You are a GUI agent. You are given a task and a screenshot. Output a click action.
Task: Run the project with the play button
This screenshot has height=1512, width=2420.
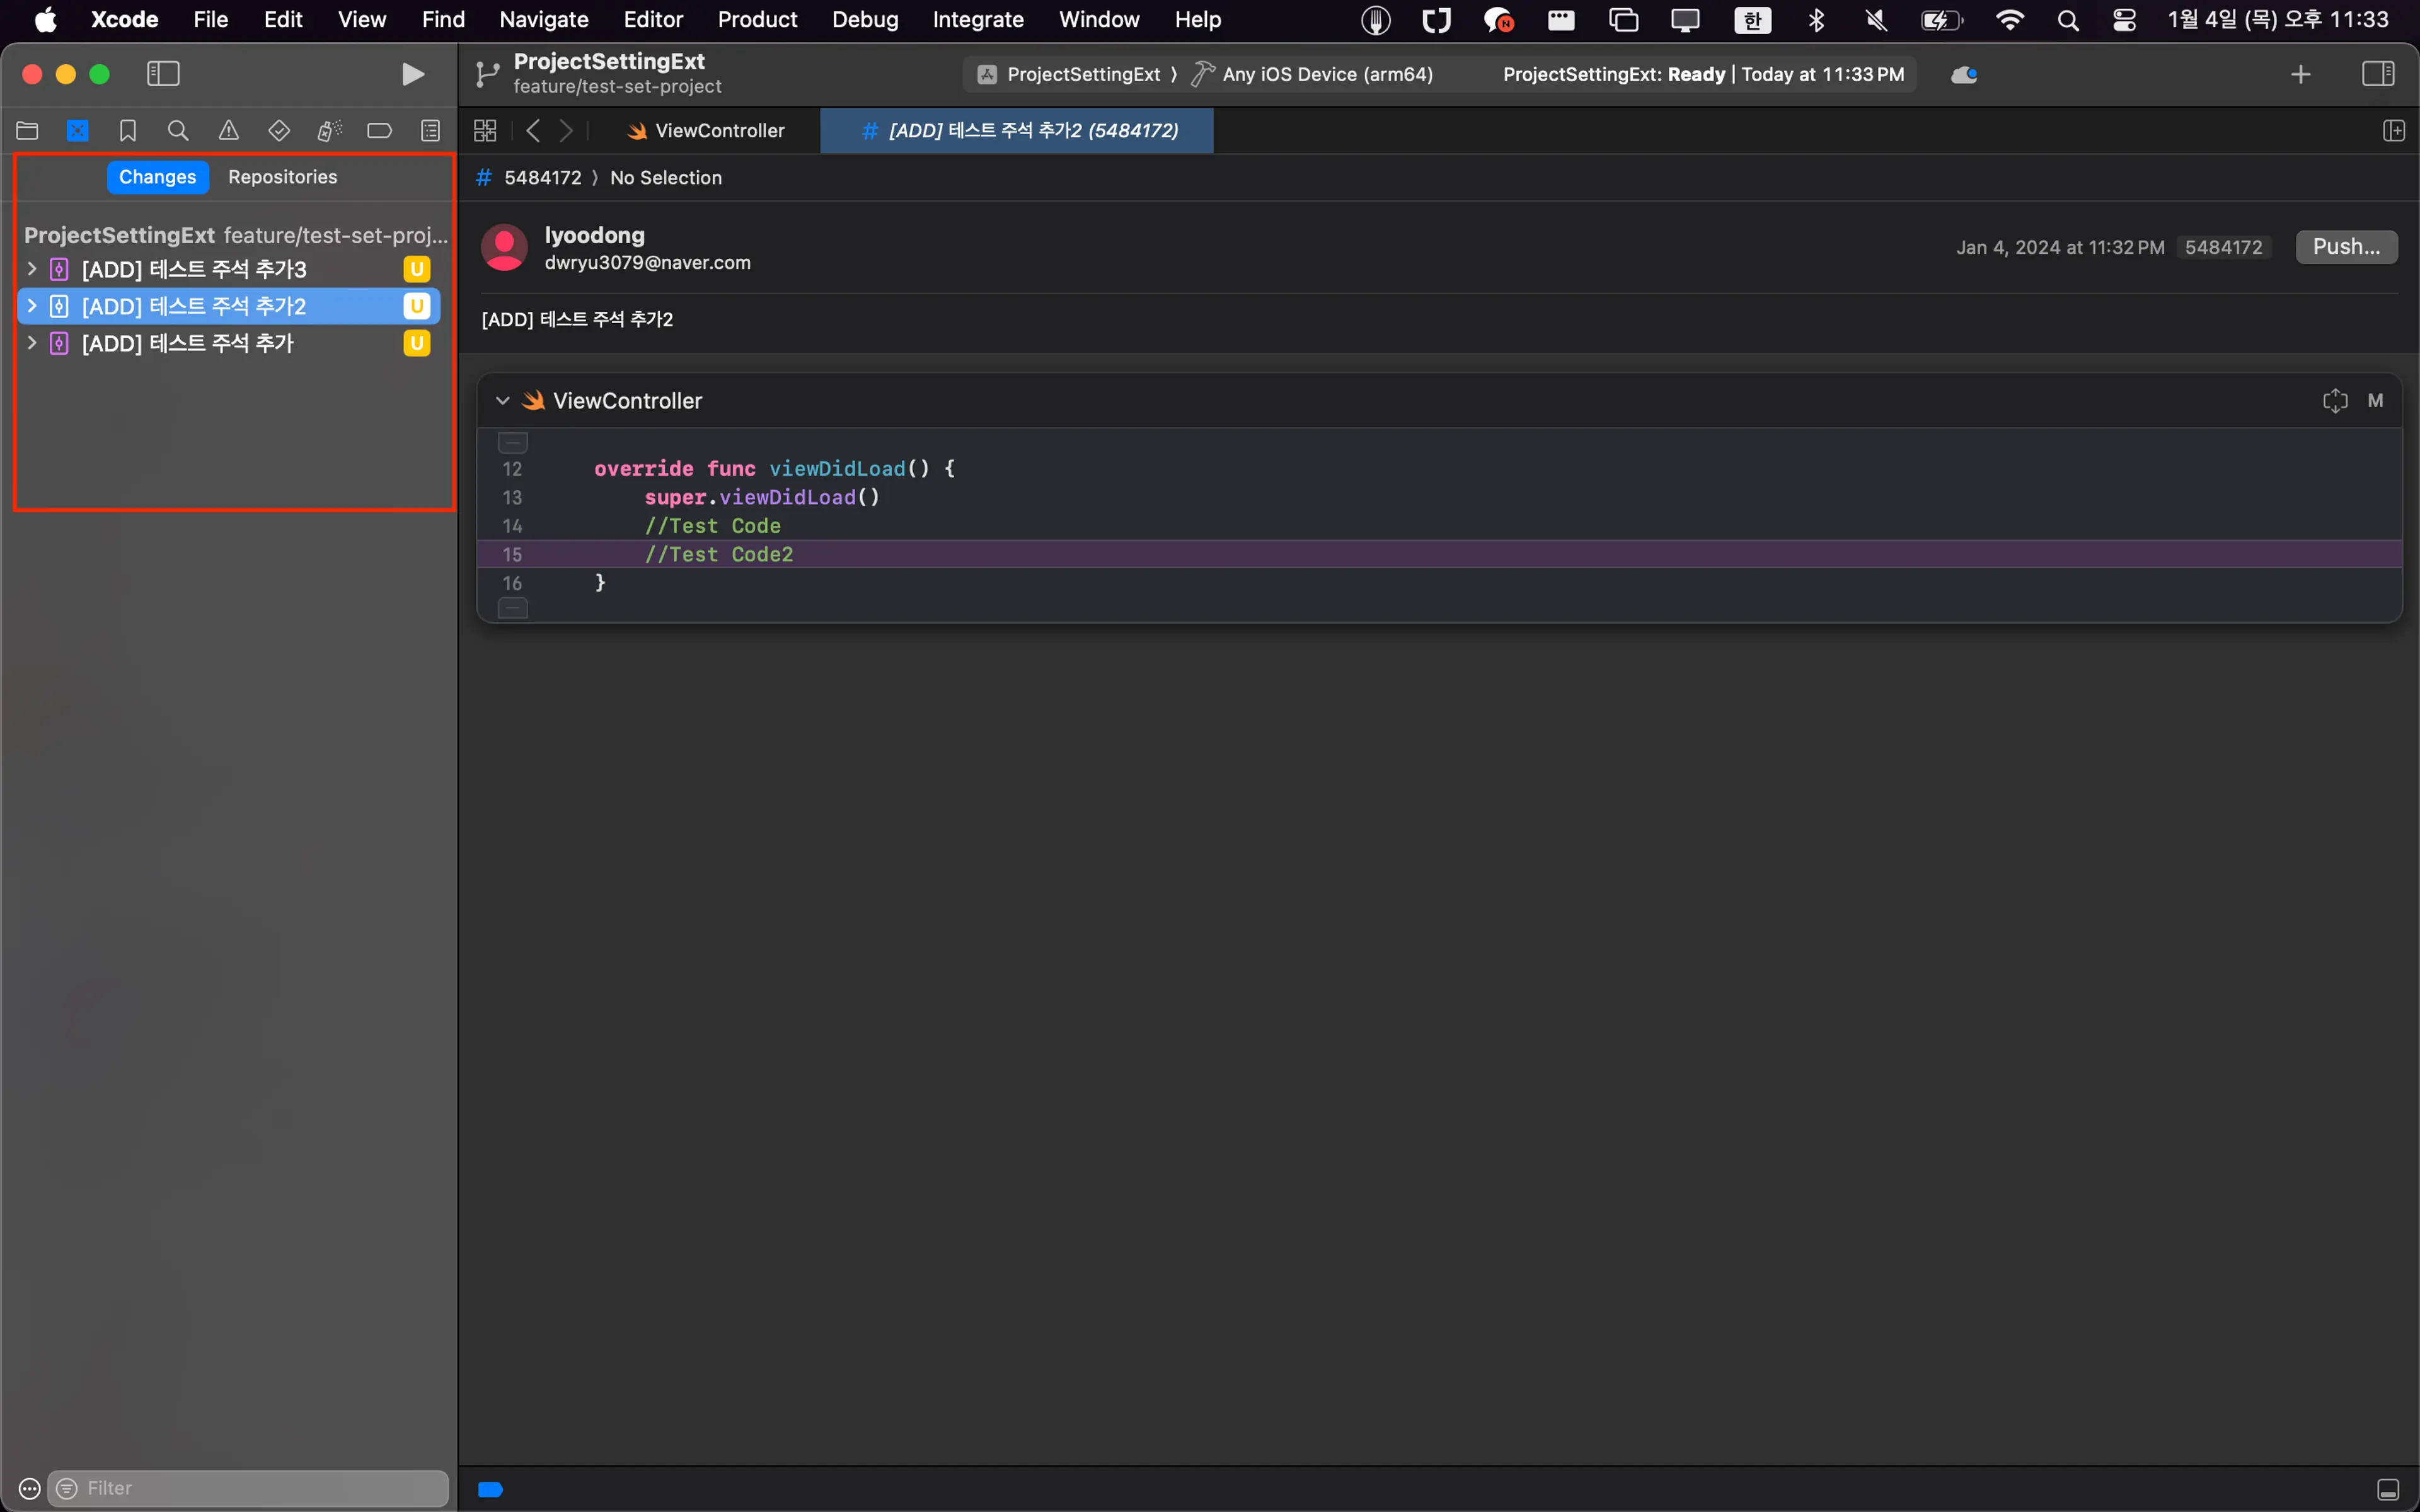[x=412, y=74]
